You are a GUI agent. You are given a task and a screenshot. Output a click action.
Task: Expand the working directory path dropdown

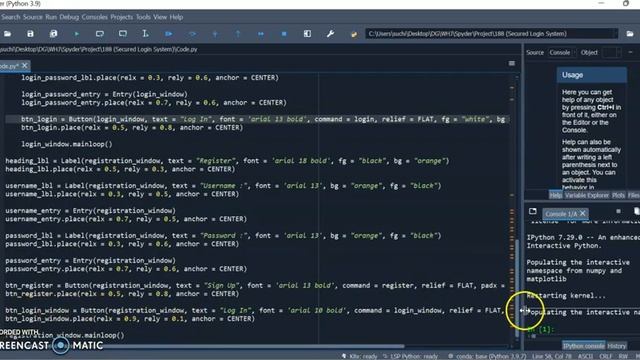pyautogui.click(x=616, y=34)
